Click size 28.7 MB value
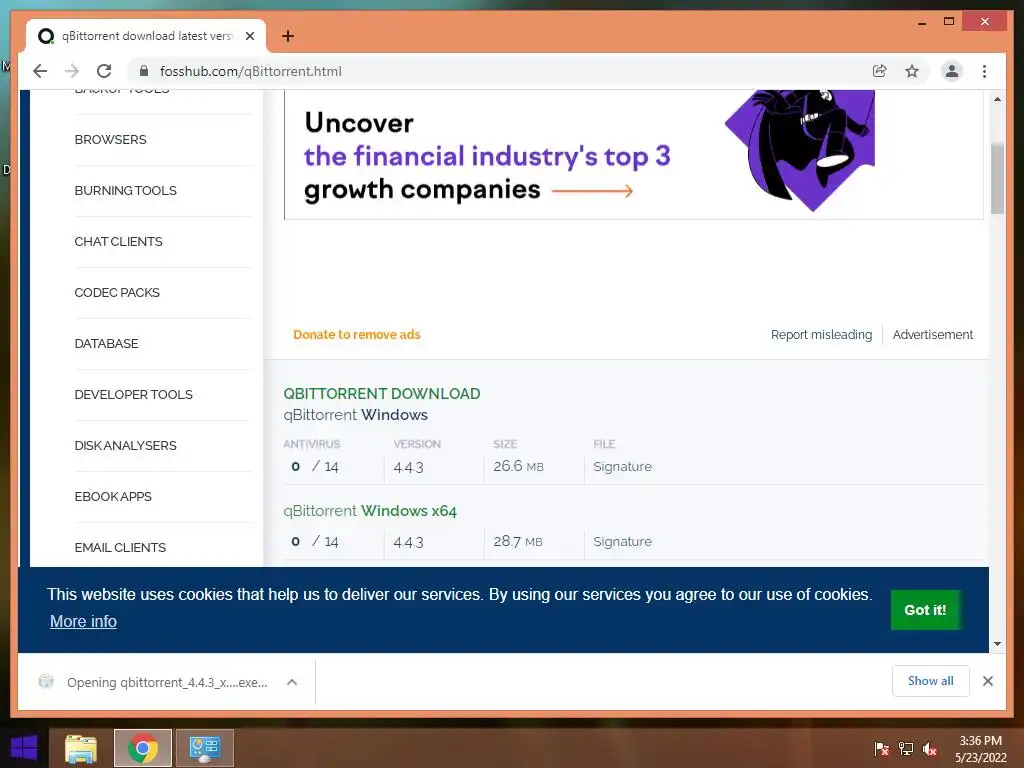Image resolution: width=1024 pixels, height=768 pixels. tap(518, 541)
